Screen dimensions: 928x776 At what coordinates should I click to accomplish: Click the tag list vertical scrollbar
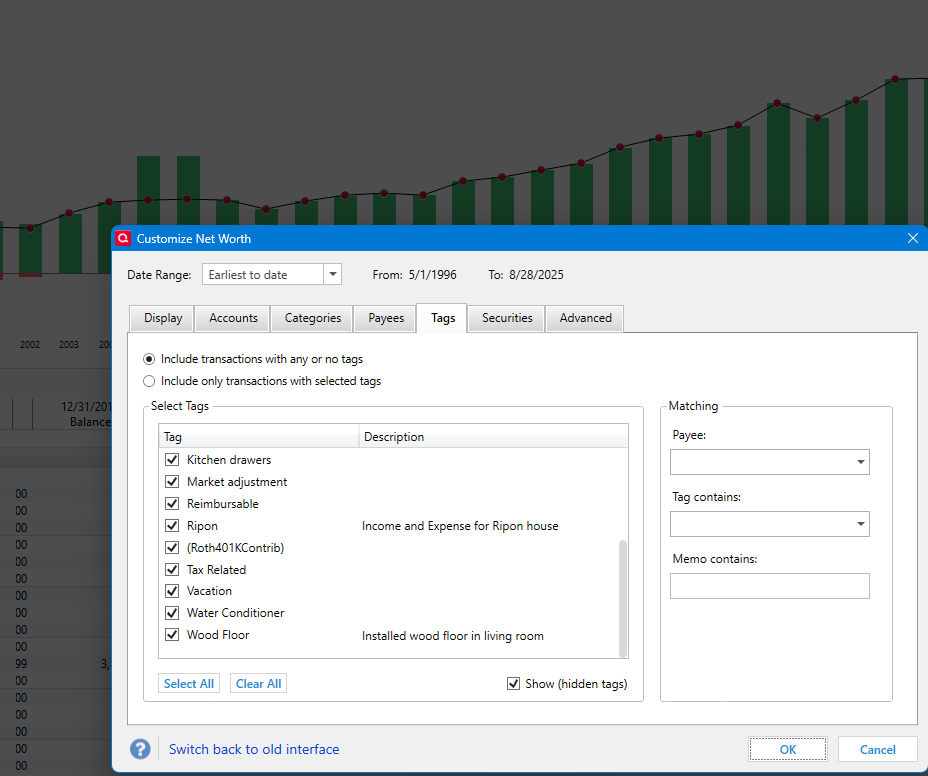[x=623, y=598]
